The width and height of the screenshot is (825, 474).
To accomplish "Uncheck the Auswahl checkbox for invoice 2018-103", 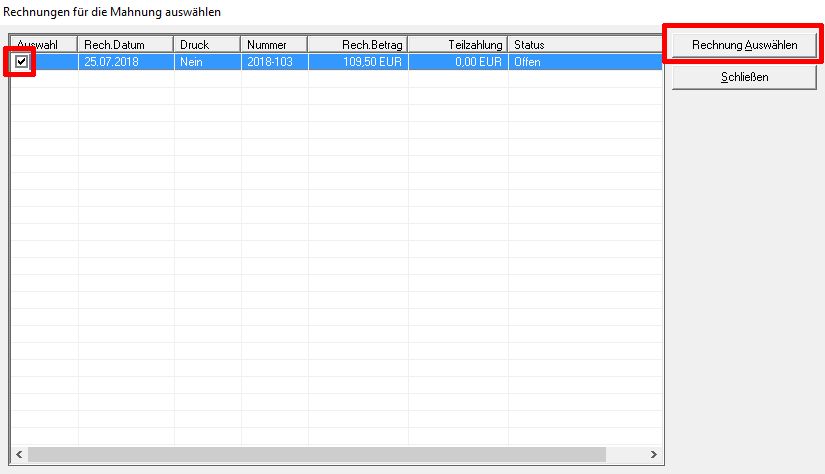I will [x=22, y=62].
